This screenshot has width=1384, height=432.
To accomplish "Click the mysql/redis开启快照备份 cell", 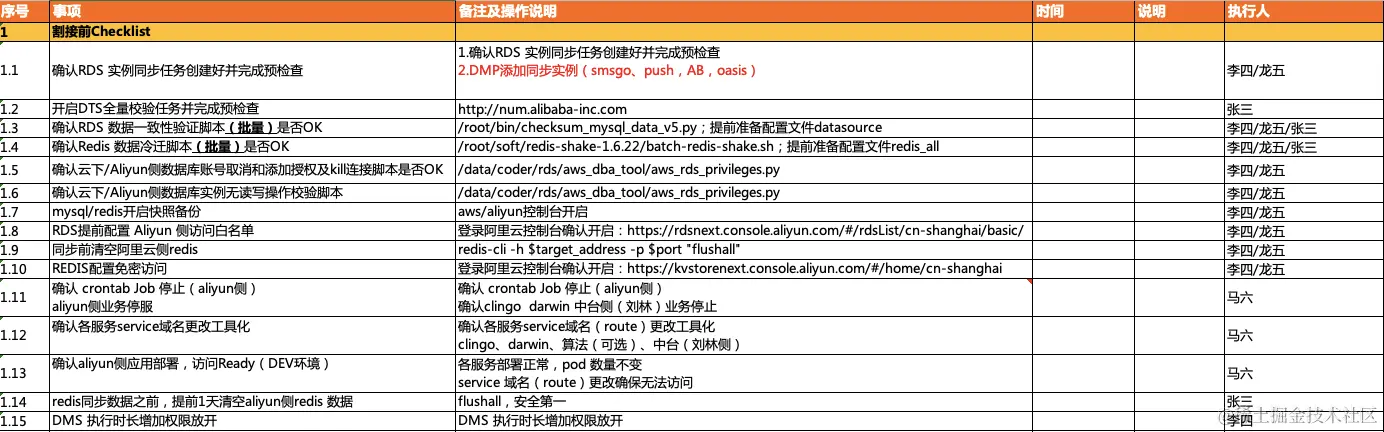I will (252, 213).
